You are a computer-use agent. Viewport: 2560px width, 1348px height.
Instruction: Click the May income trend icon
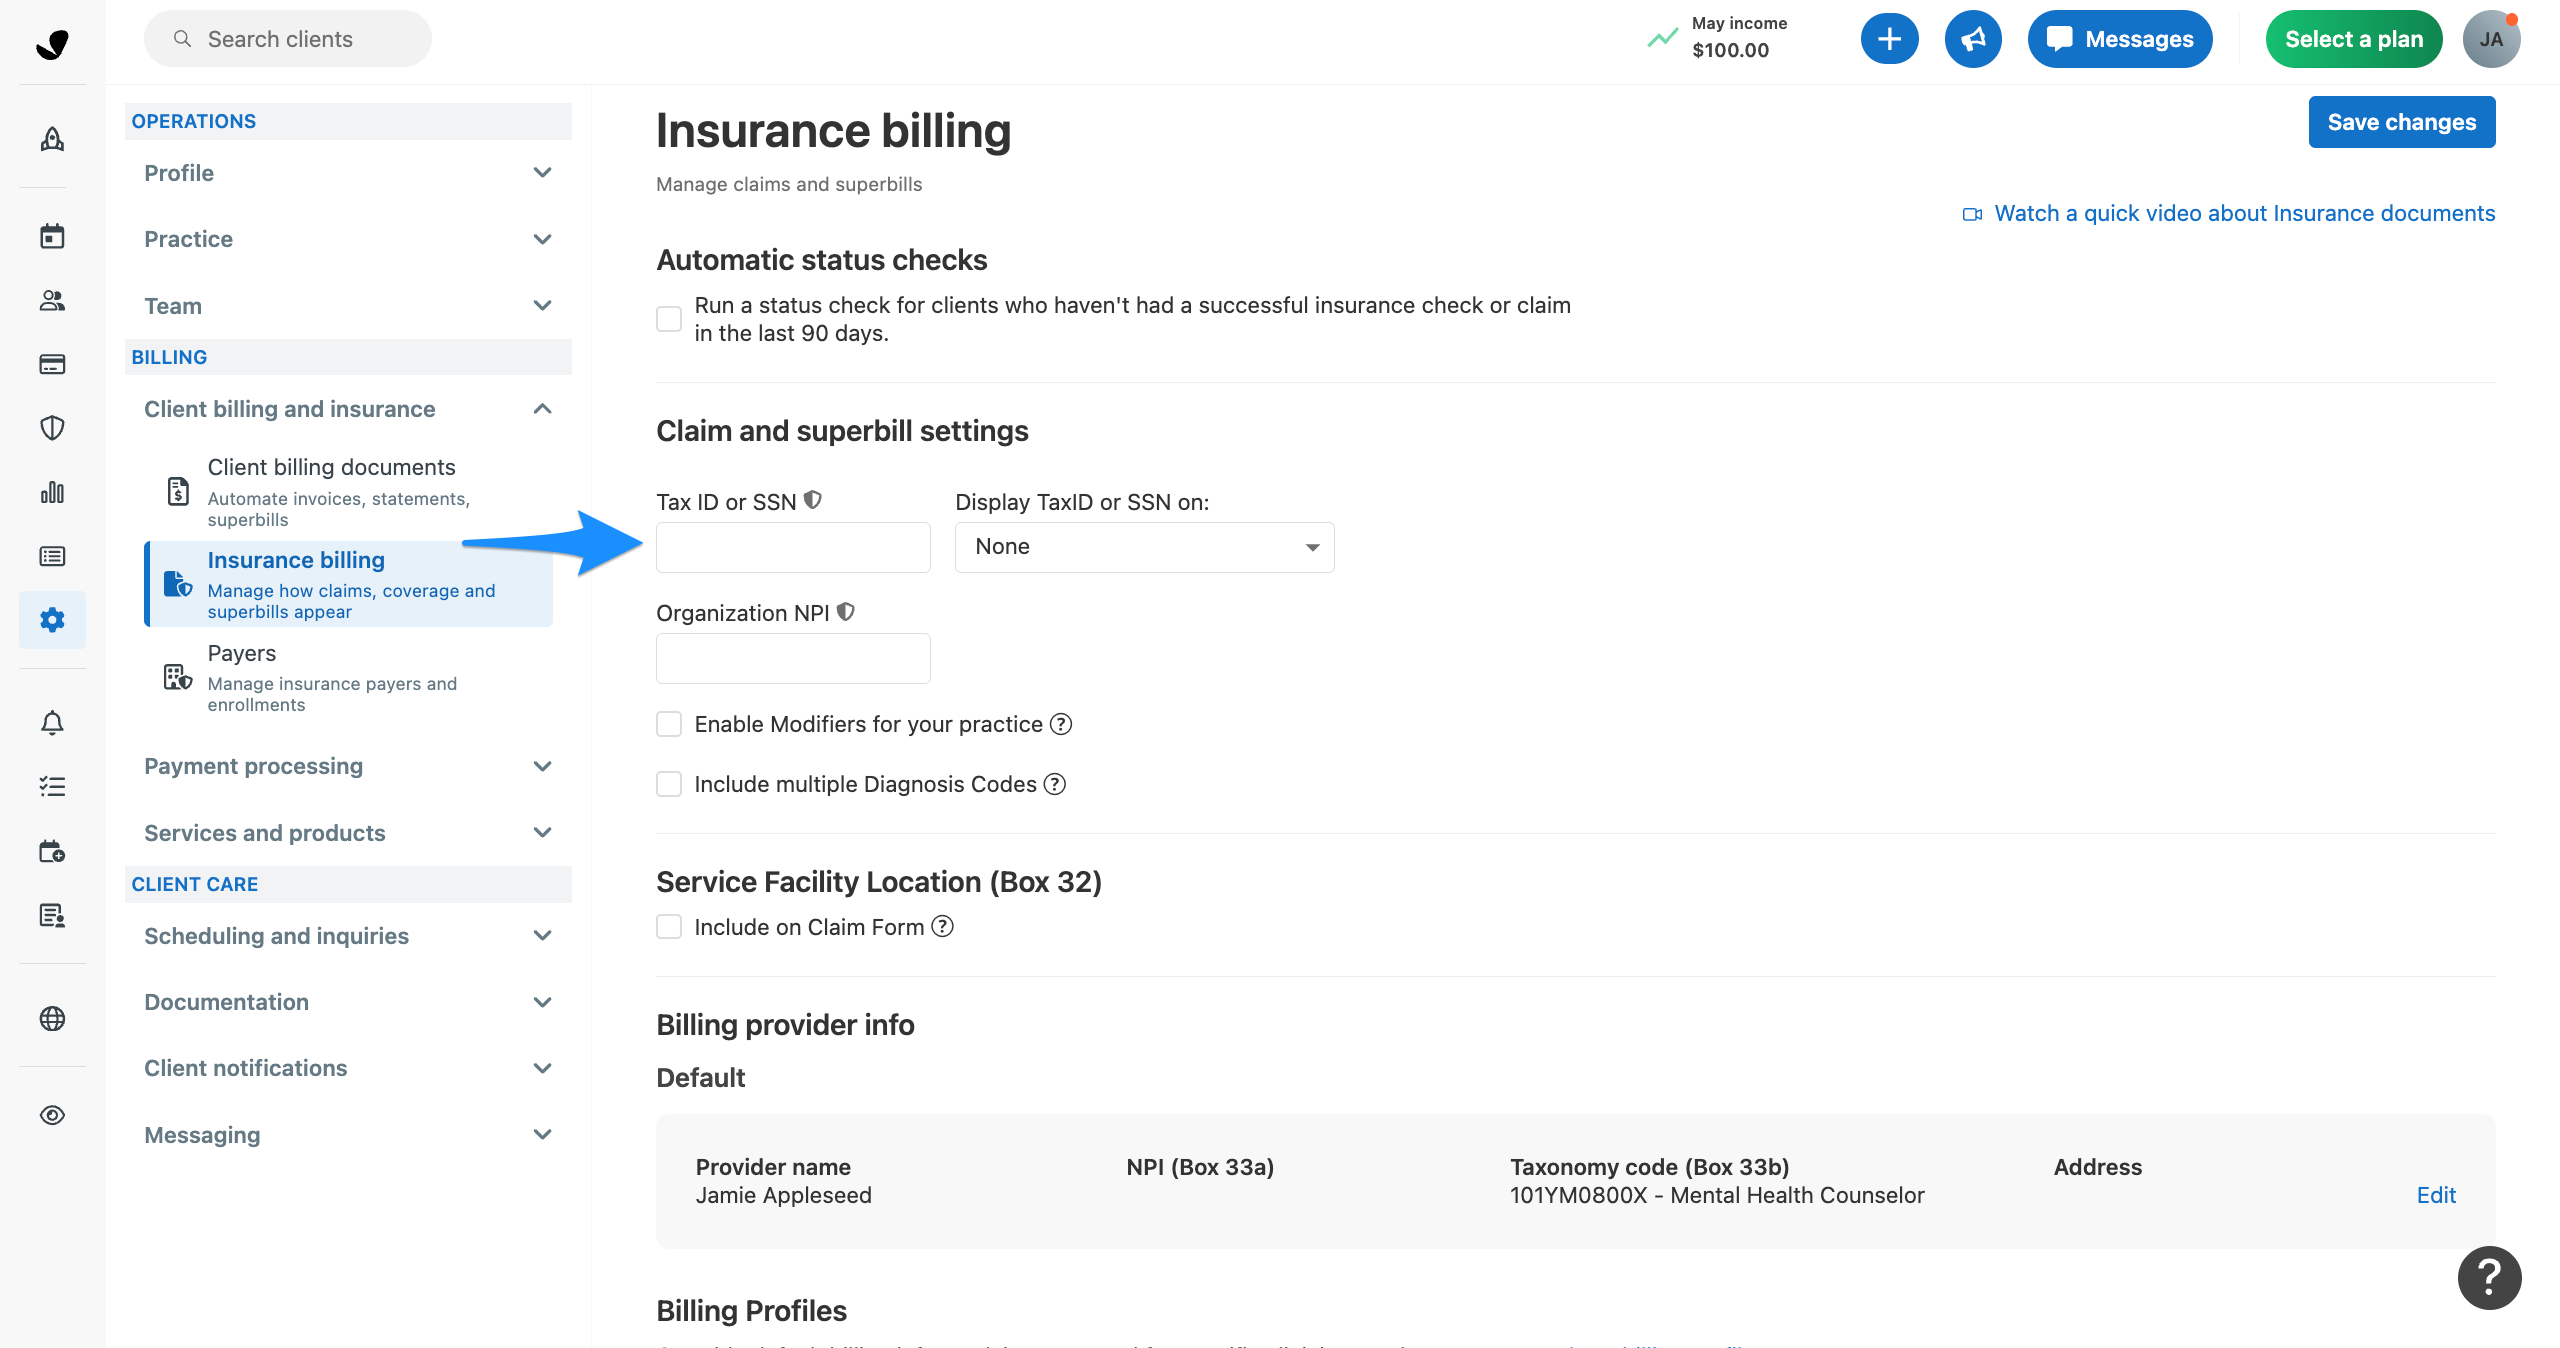[1663, 38]
